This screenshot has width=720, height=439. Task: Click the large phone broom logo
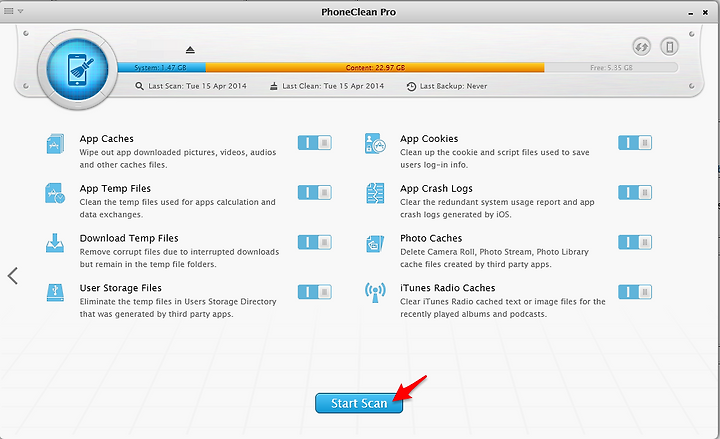(78, 69)
